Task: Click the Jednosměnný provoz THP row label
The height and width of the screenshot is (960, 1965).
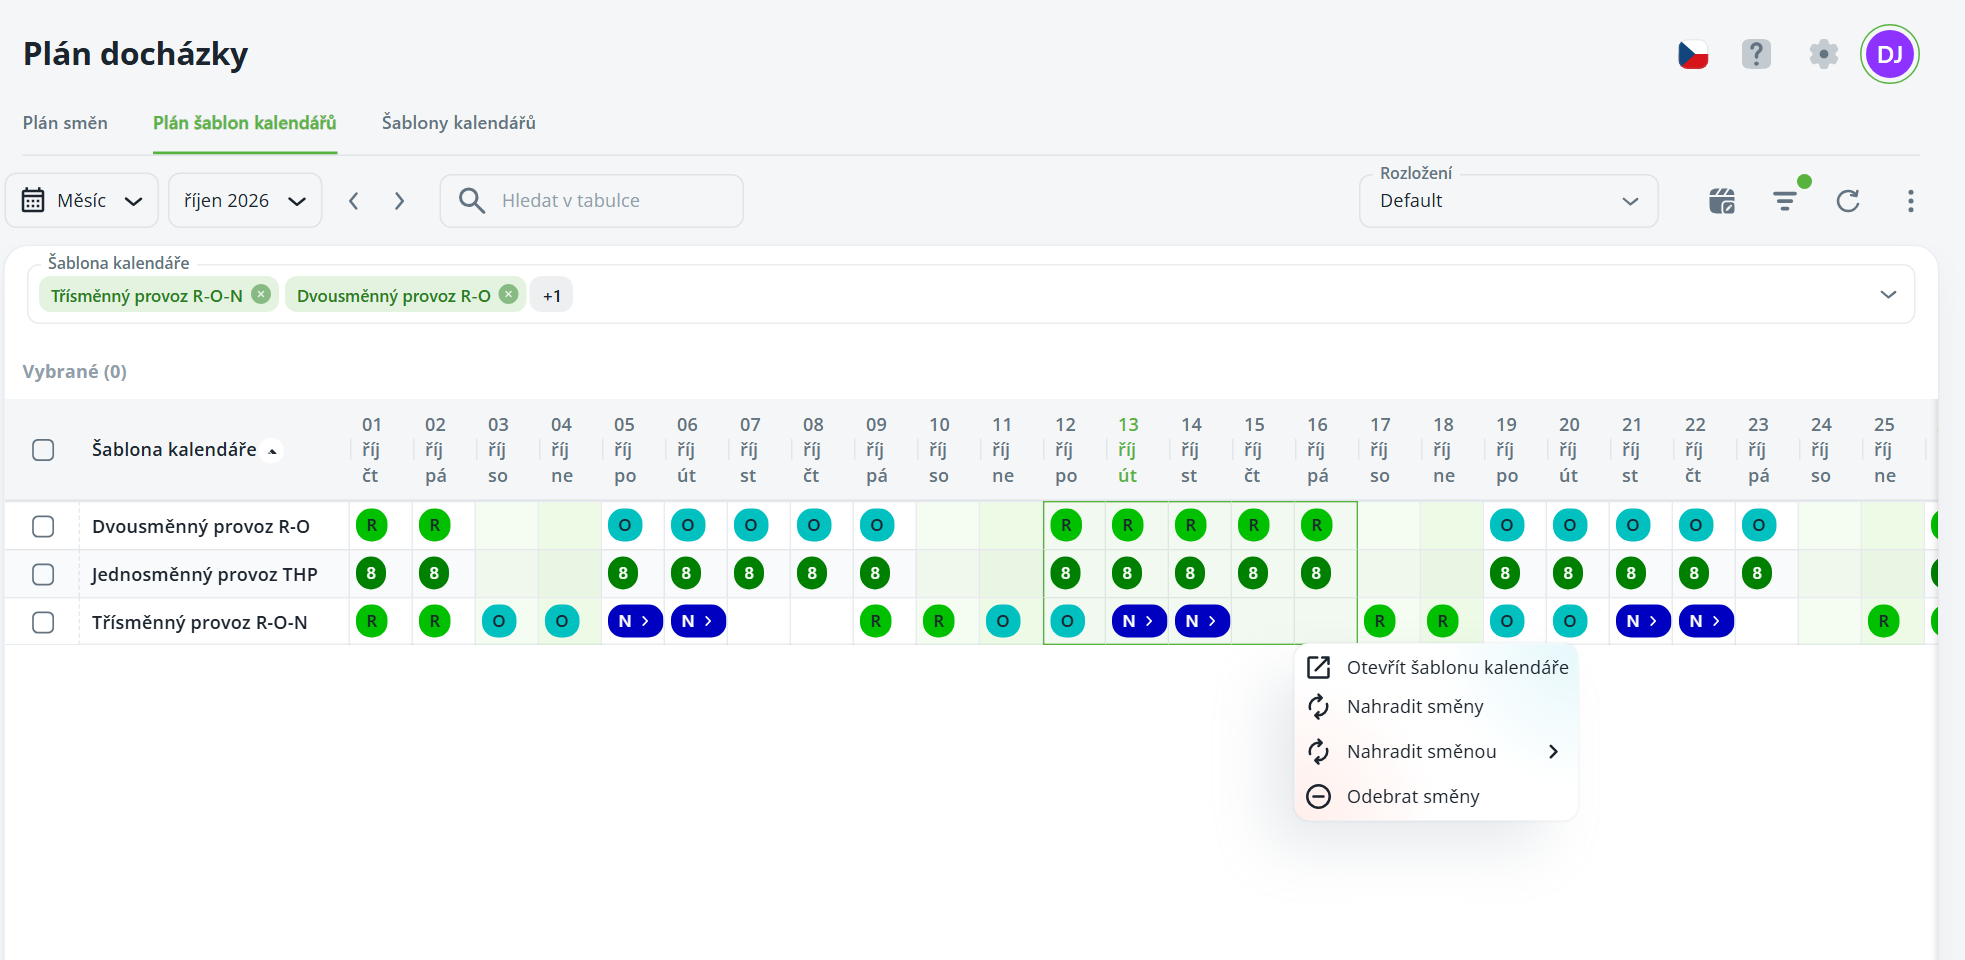Action: tap(205, 574)
